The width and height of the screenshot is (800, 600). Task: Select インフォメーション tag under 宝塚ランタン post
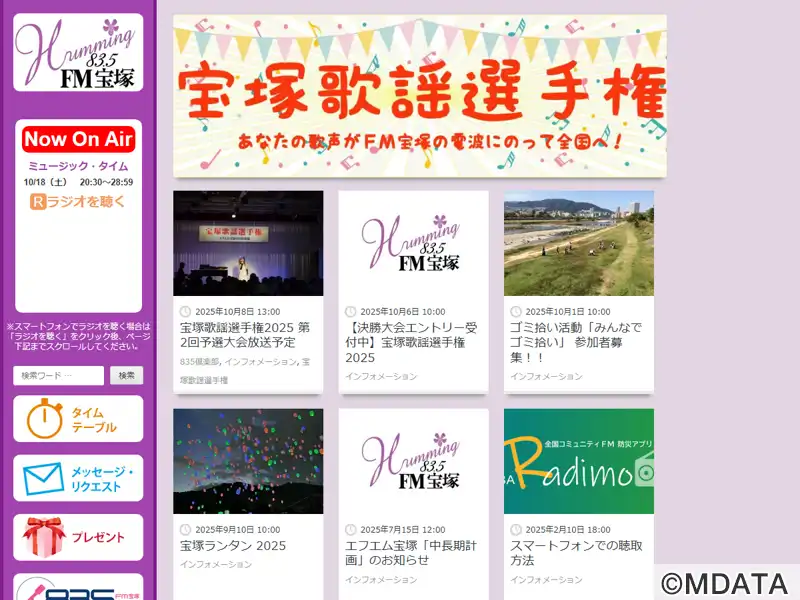[216, 565]
